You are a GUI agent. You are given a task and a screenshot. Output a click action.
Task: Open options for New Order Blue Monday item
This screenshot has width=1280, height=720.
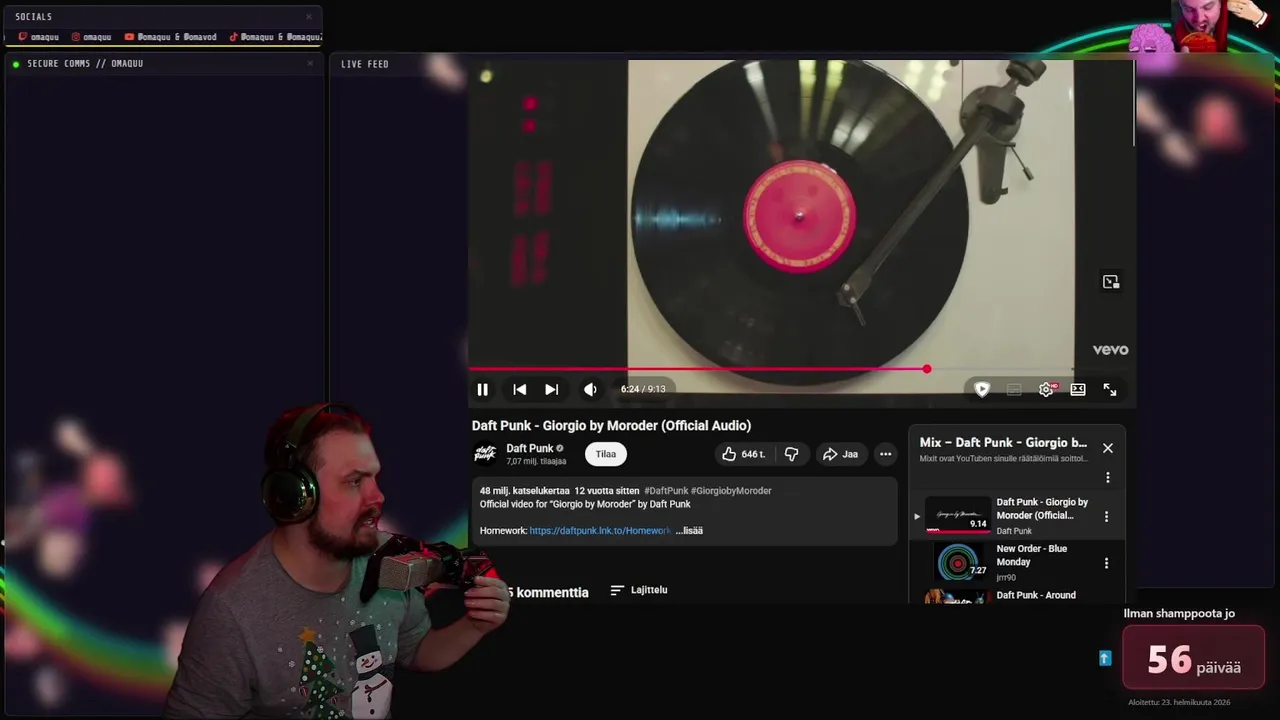coord(1106,563)
